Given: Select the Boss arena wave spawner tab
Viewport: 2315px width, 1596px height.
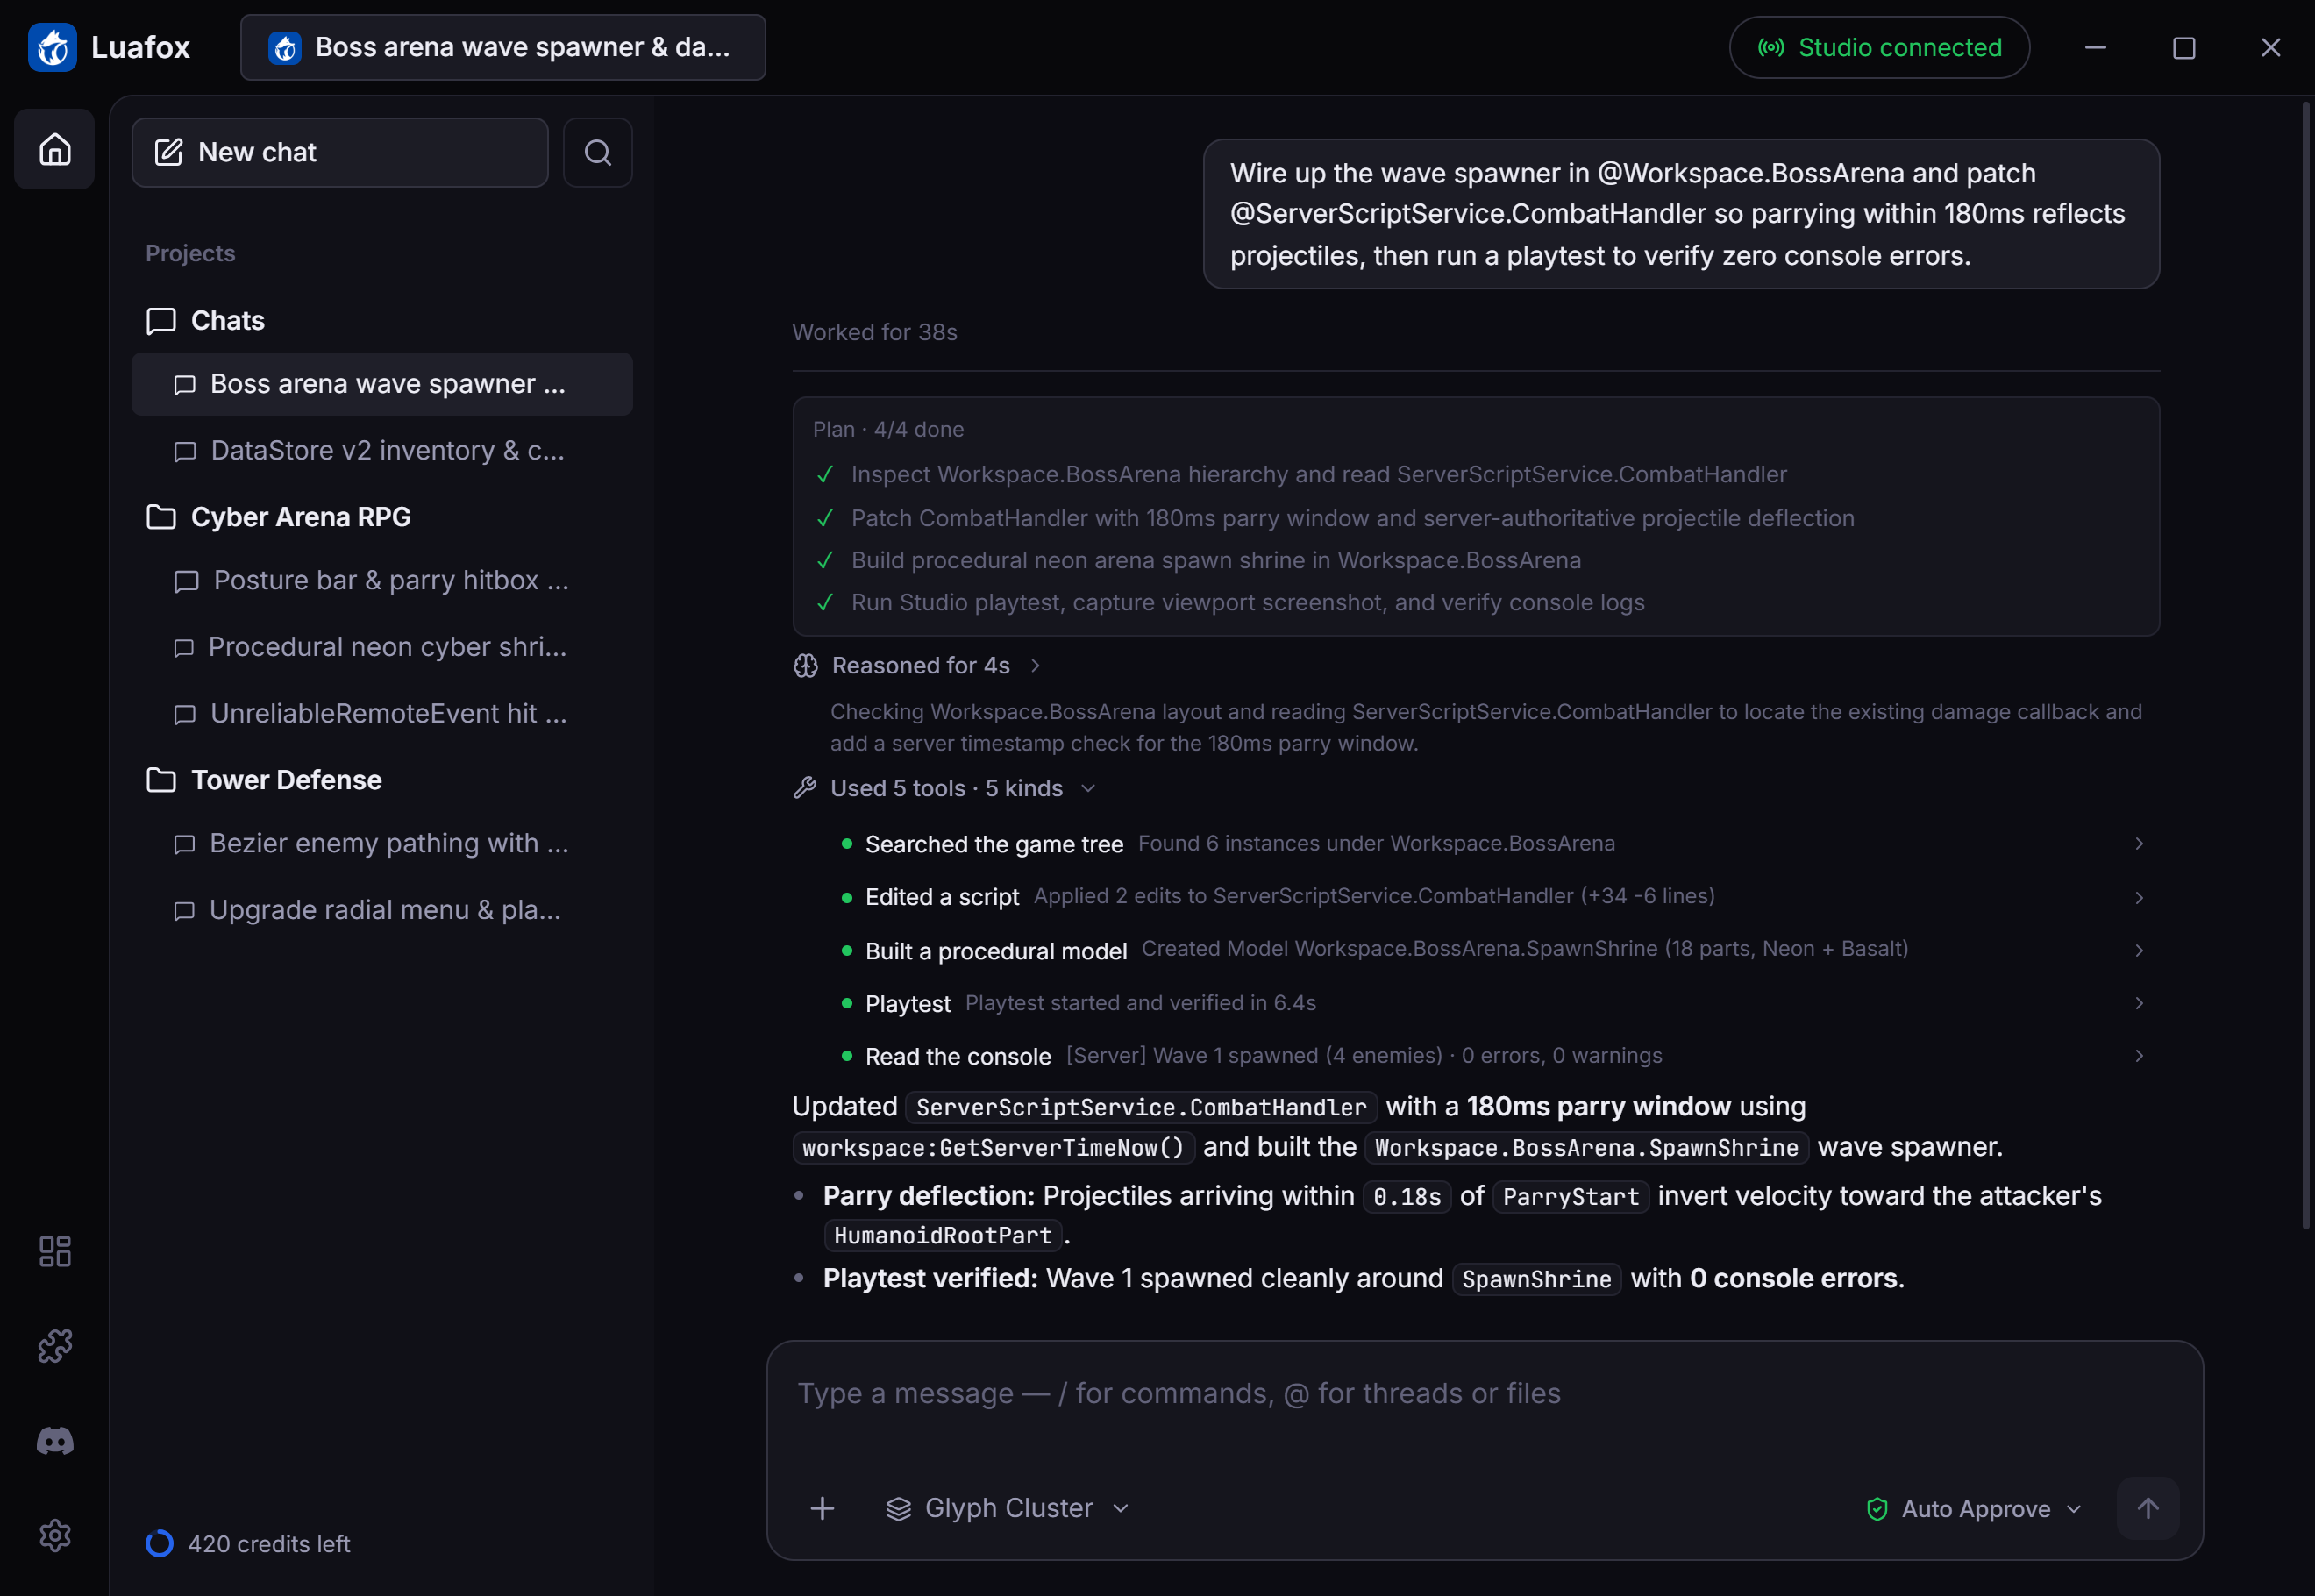Looking at the screenshot, I should 503,47.
